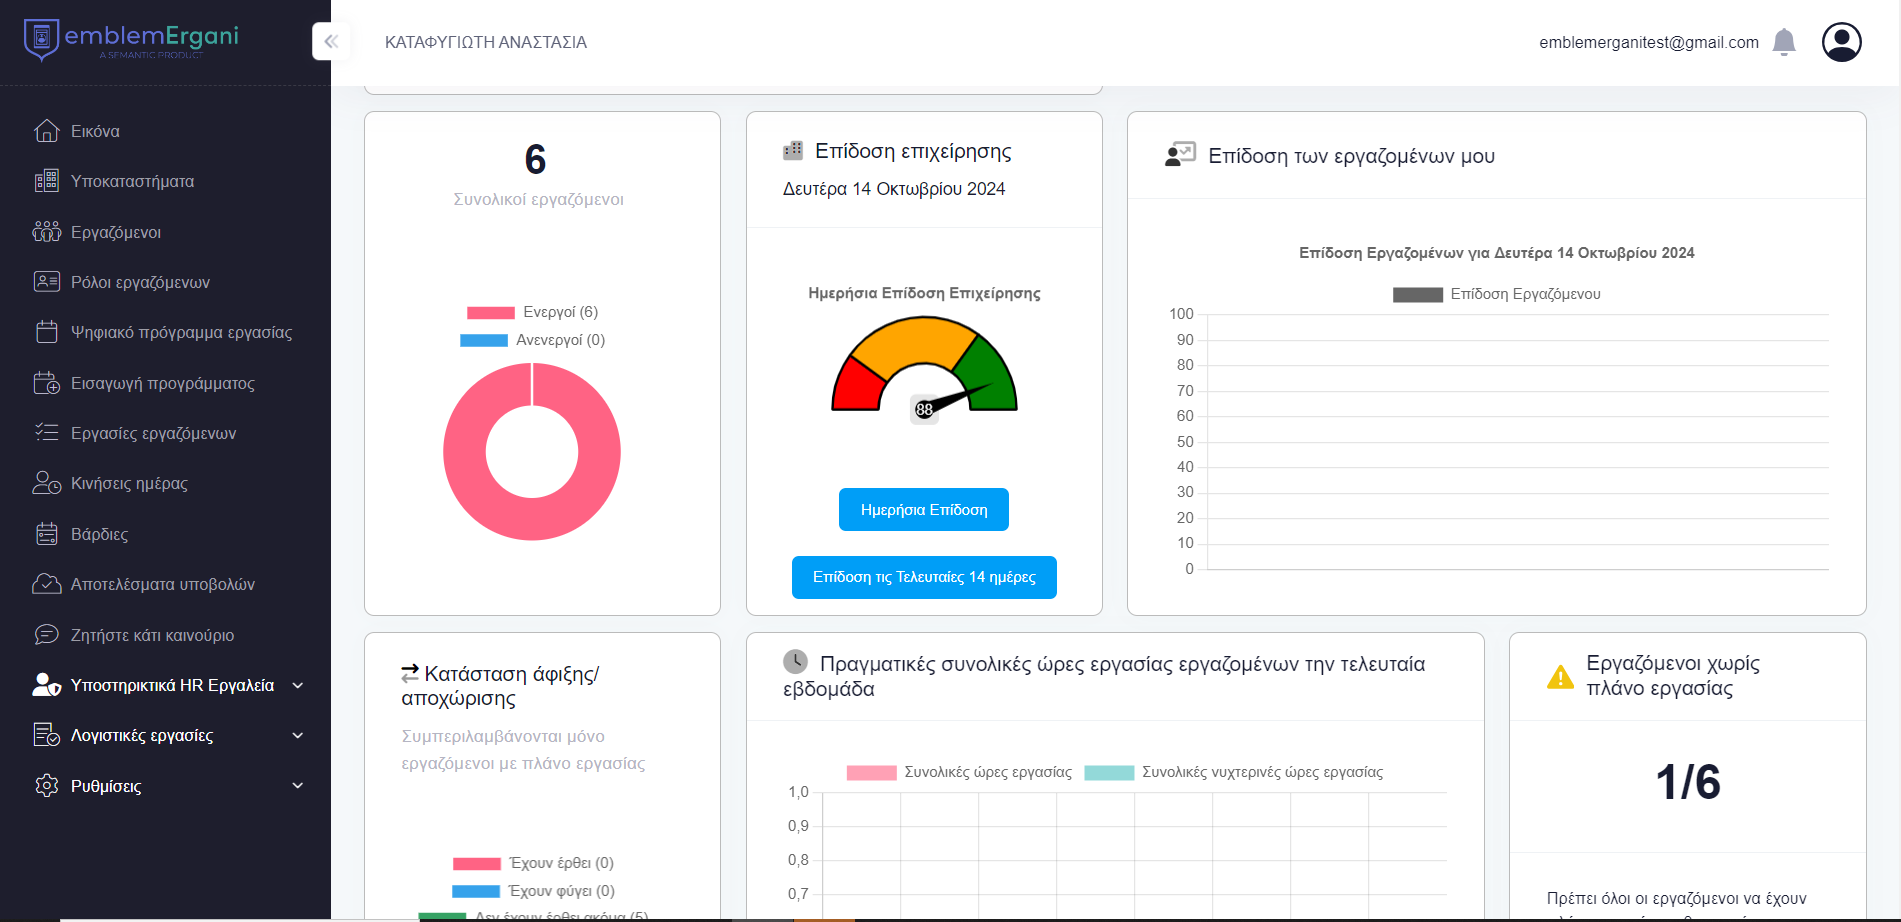Click Επίδοση τις Τελευταίες 14 ημέρες button
The image size is (1901, 922).
pos(924,577)
